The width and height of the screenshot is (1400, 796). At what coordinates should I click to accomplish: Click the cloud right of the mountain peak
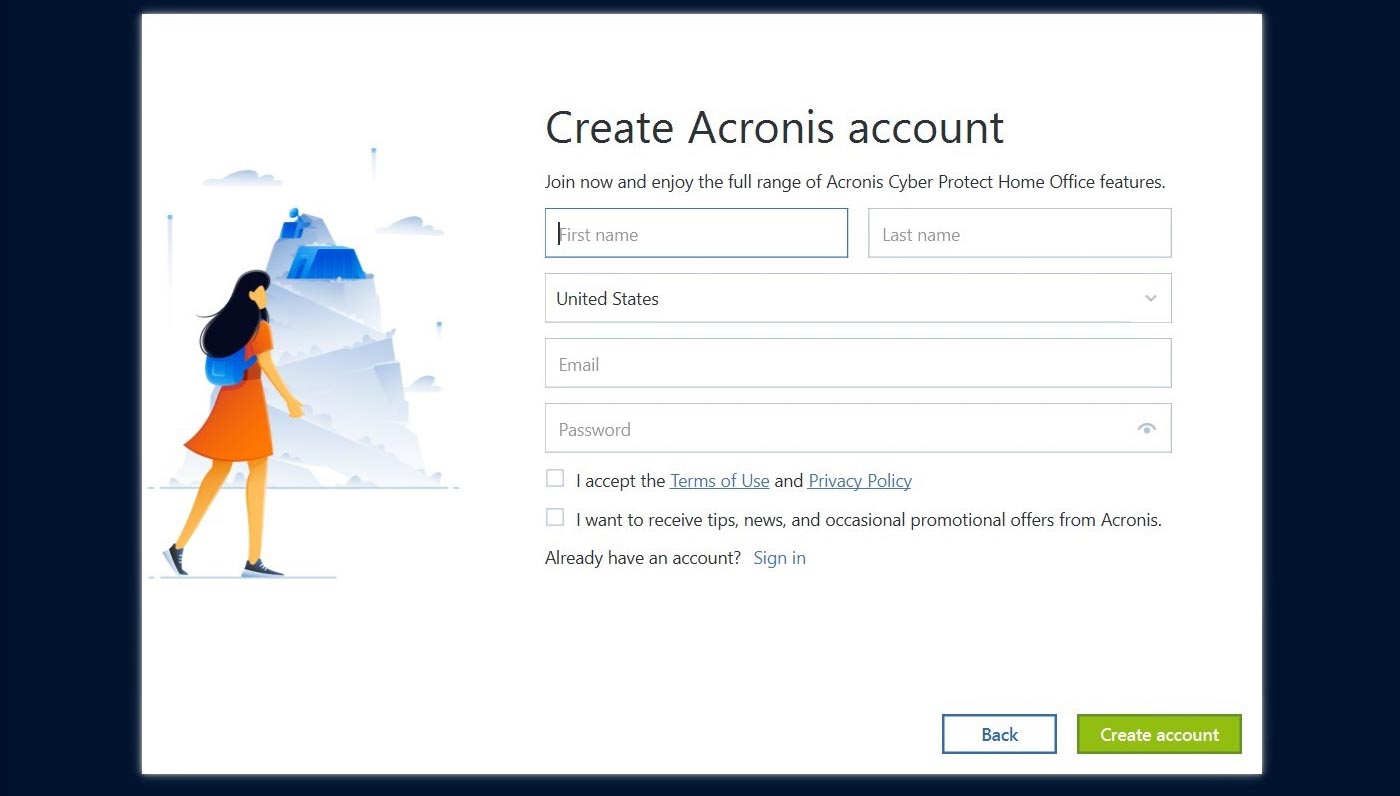tap(410, 226)
